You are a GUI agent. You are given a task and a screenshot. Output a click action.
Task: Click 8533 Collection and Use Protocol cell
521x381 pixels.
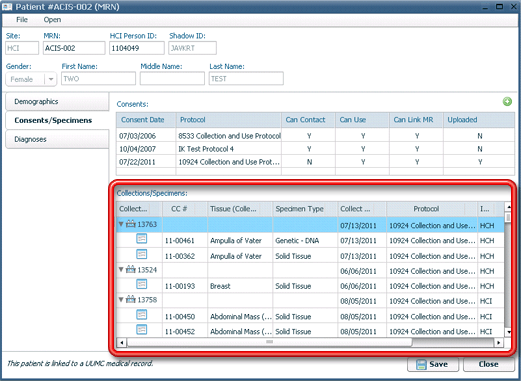(229, 136)
